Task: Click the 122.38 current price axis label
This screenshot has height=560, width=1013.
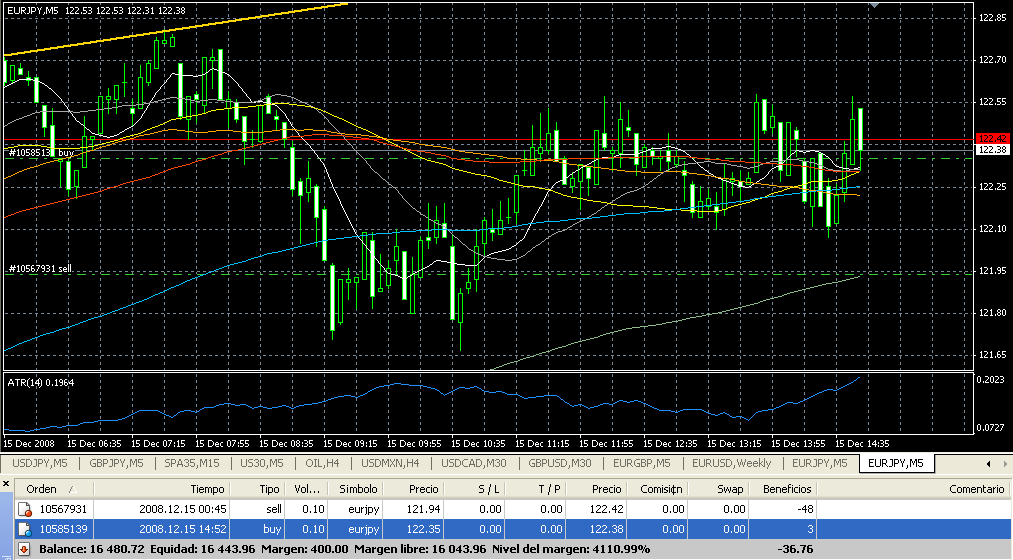Action: (x=993, y=149)
